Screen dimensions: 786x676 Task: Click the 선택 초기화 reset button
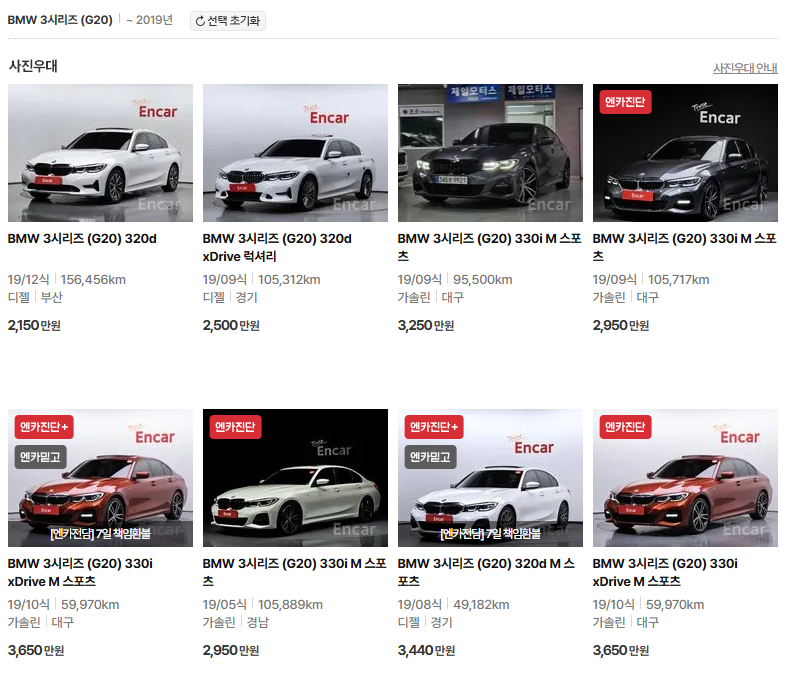point(228,21)
